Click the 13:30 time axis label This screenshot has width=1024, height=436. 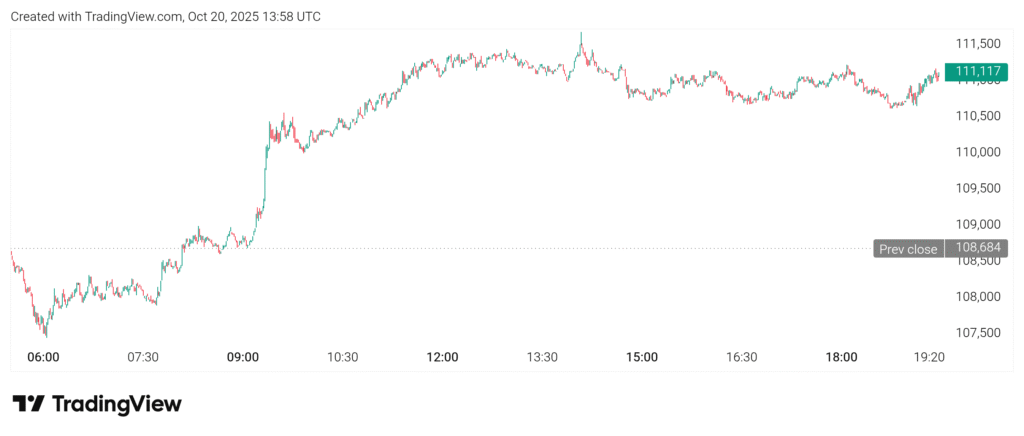coord(542,357)
